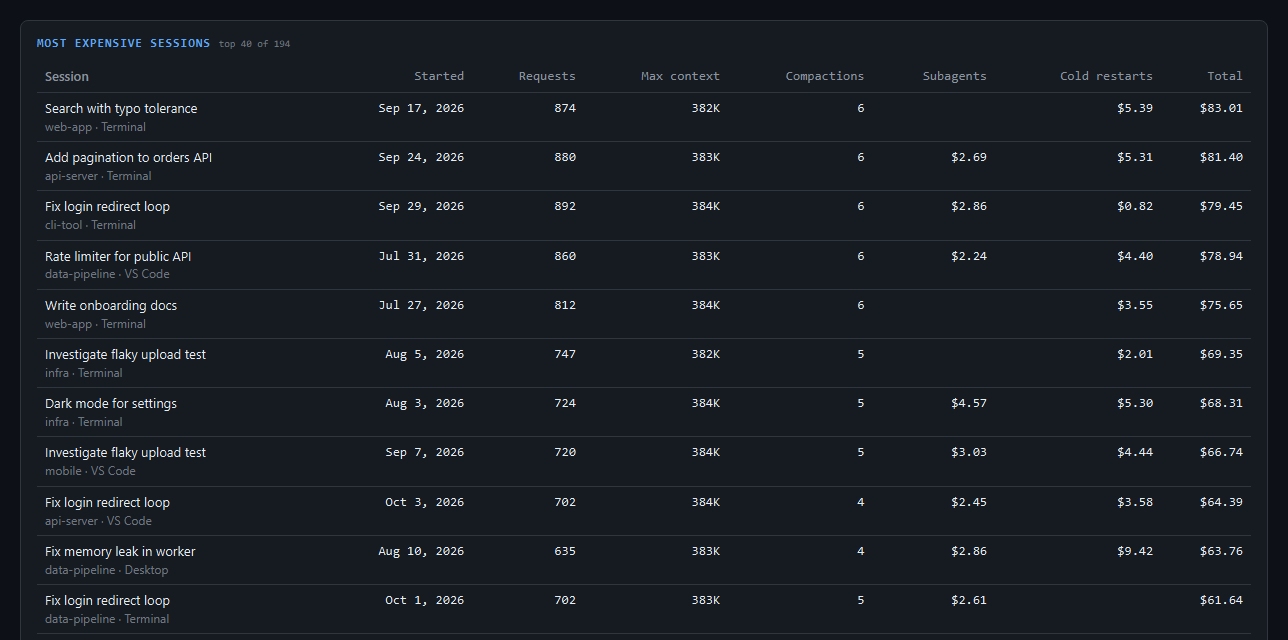Select the $78.94 total value

(x=1221, y=256)
